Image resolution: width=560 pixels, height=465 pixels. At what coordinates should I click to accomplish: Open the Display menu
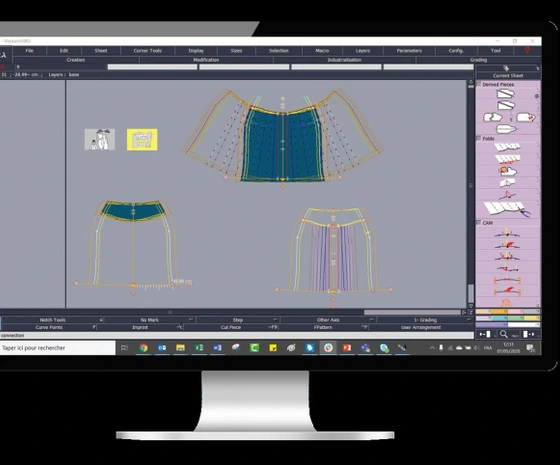196,51
